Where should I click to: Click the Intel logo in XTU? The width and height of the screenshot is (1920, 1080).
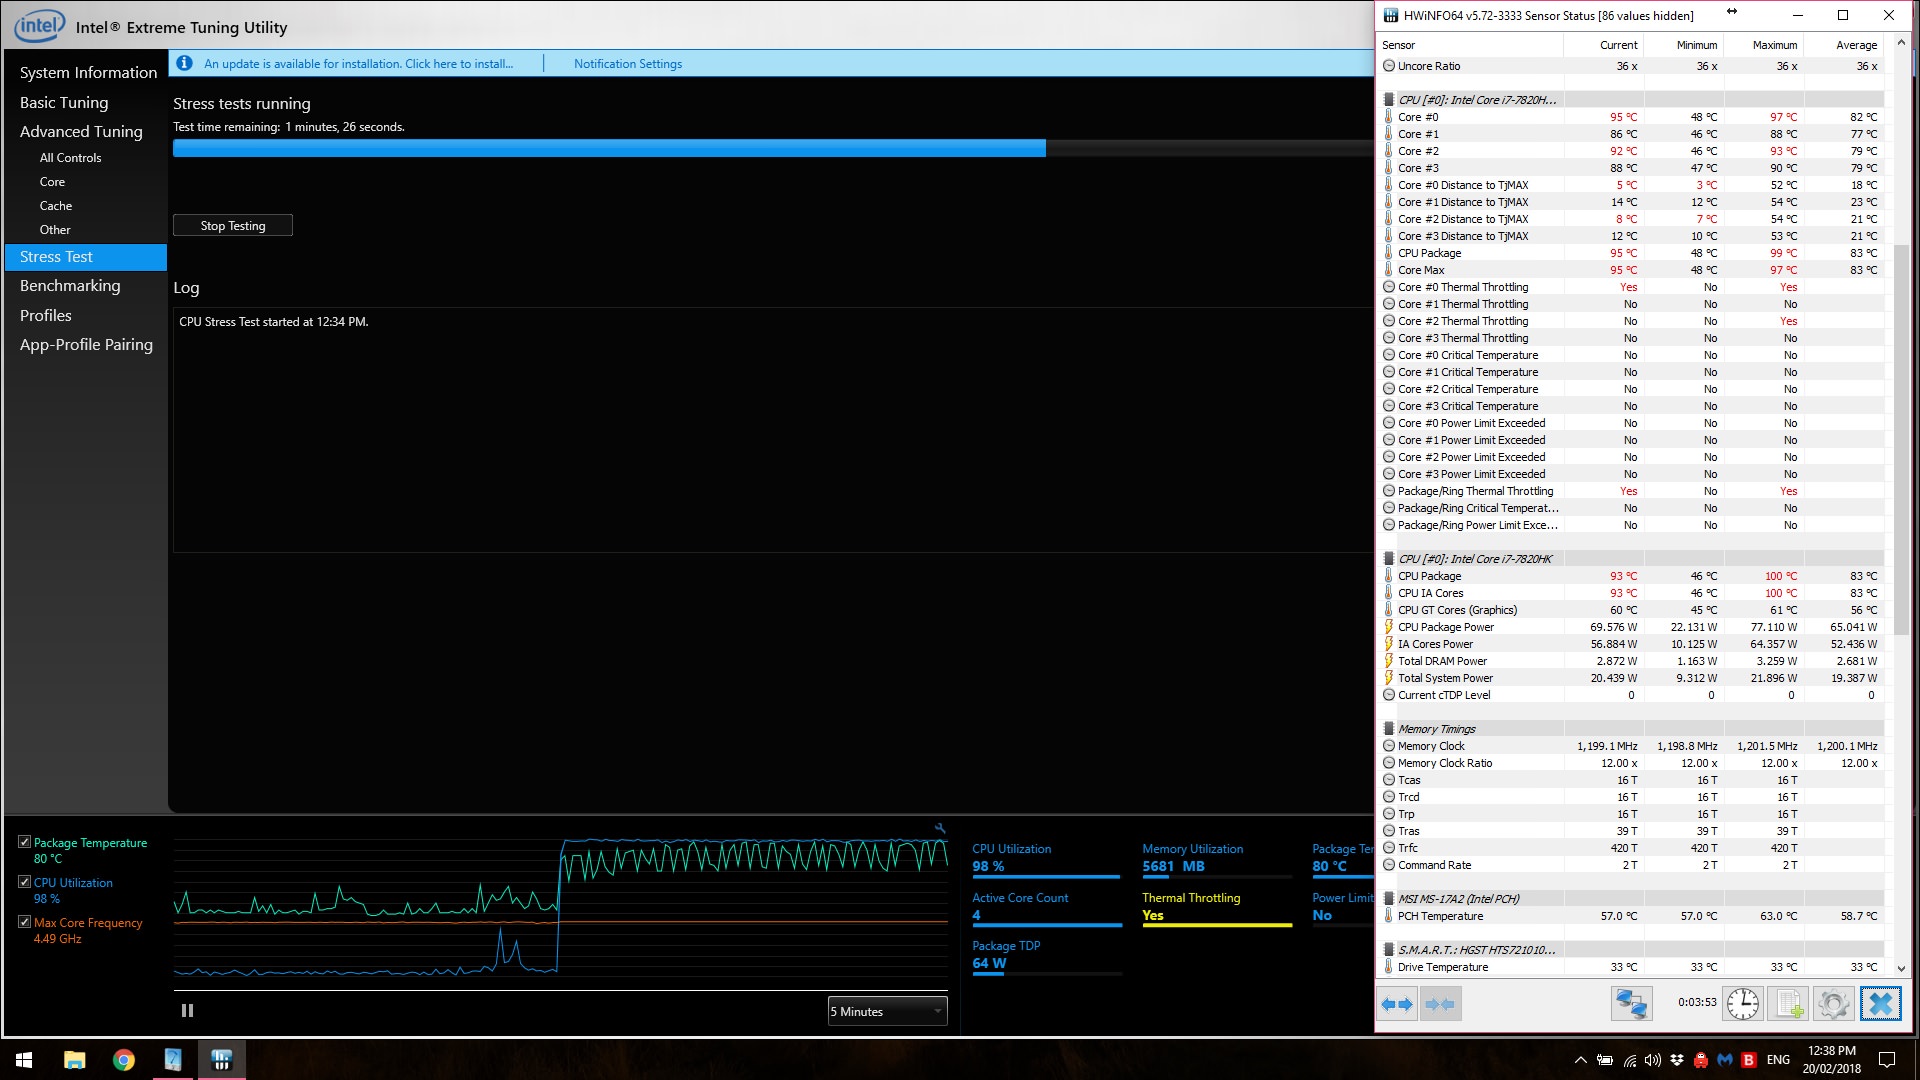(39, 26)
